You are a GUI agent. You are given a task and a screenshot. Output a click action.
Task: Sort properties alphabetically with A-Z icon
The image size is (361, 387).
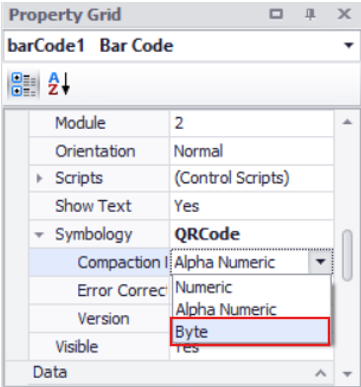coord(59,84)
